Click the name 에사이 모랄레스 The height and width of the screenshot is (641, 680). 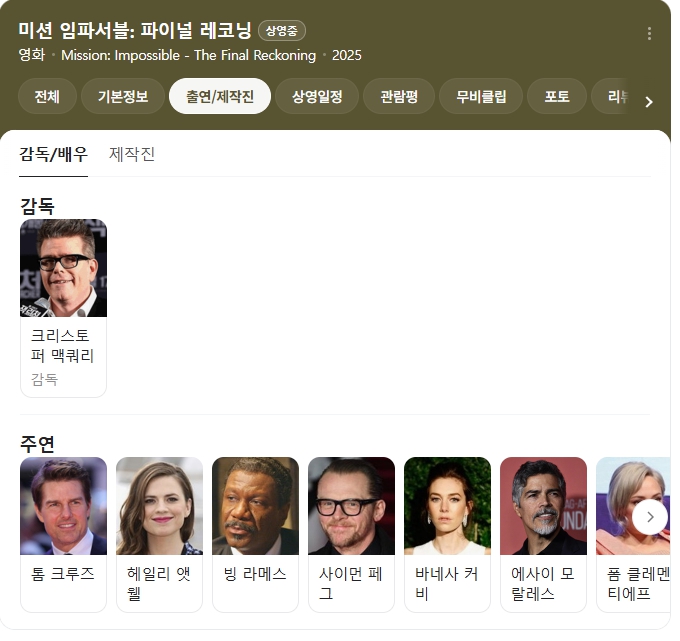click(x=543, y=584)
